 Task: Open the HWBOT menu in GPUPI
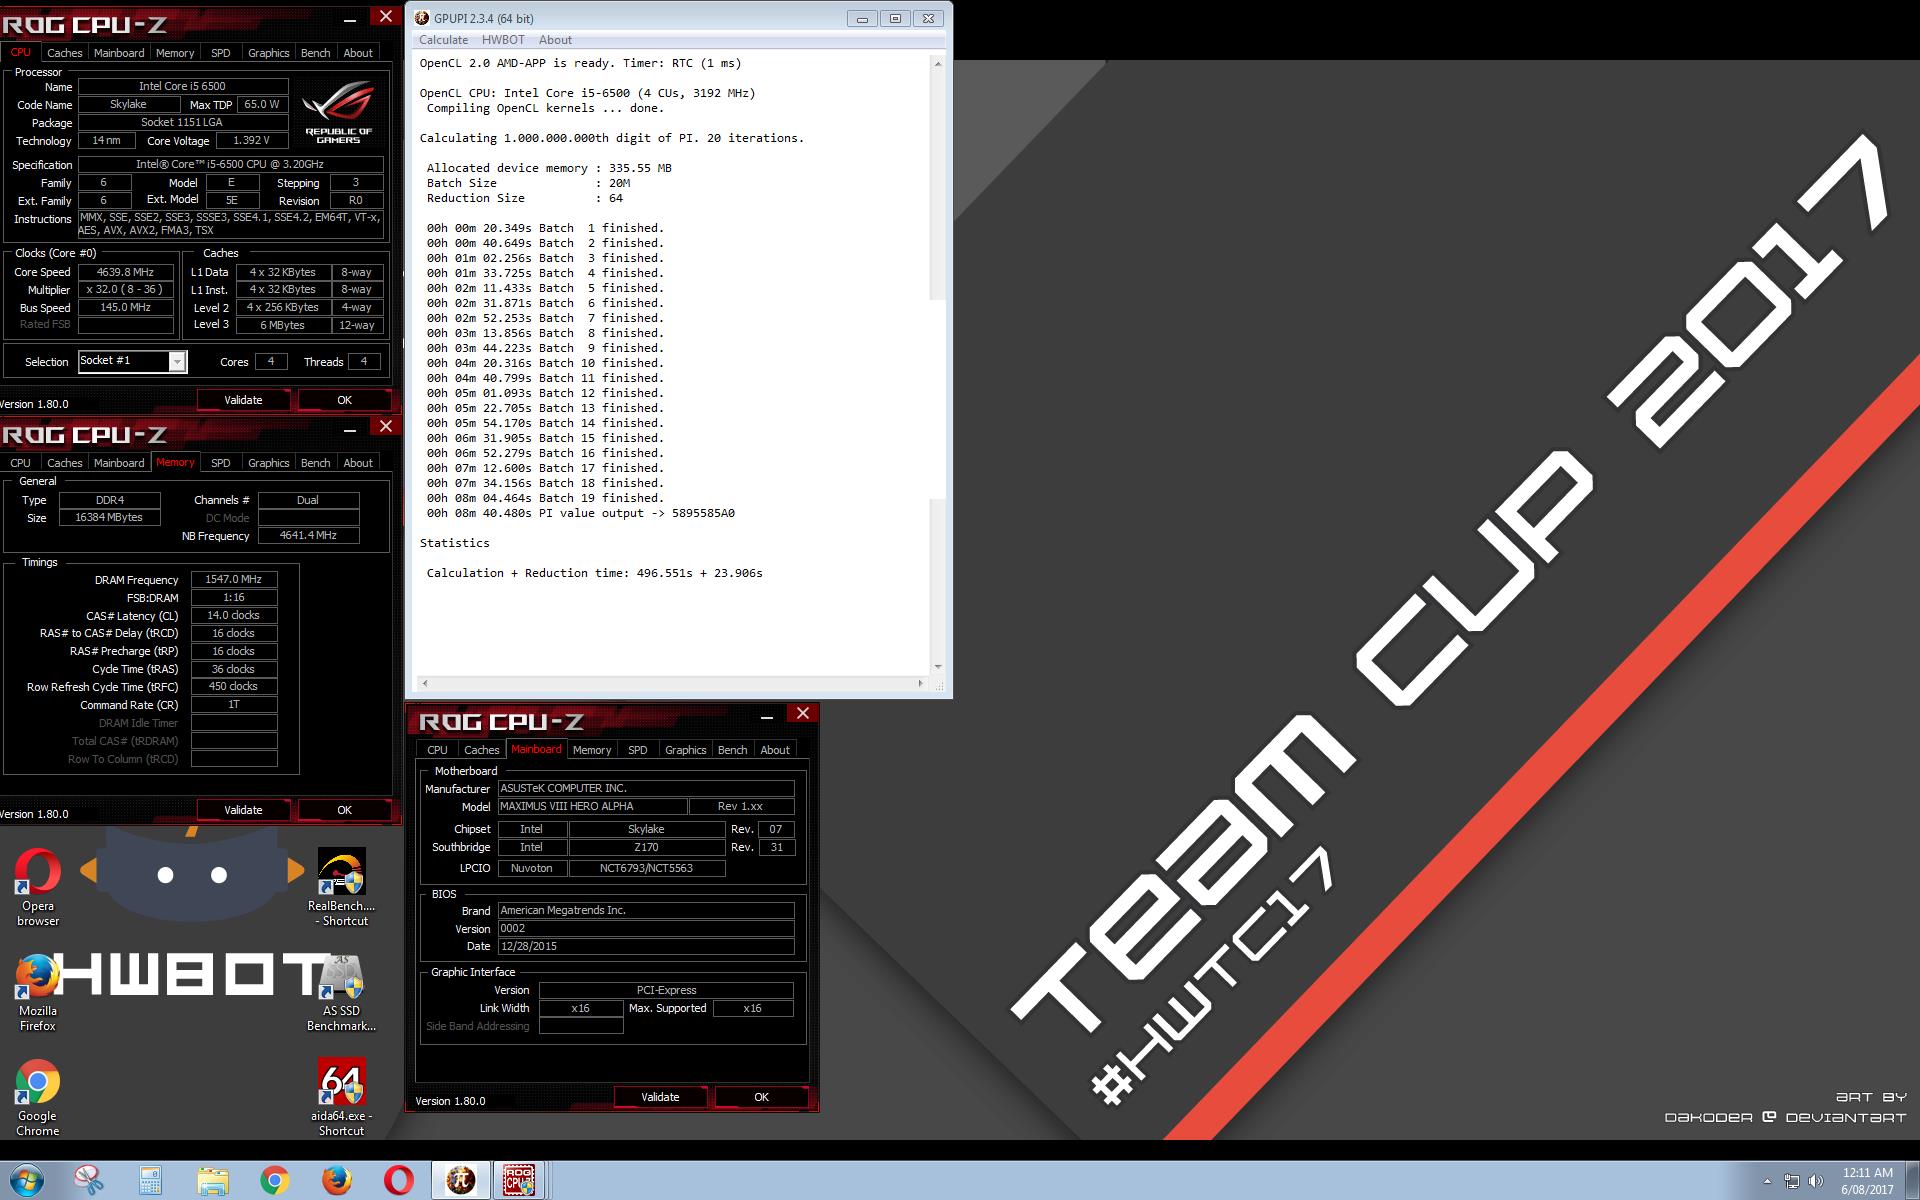tap(503, 40)
